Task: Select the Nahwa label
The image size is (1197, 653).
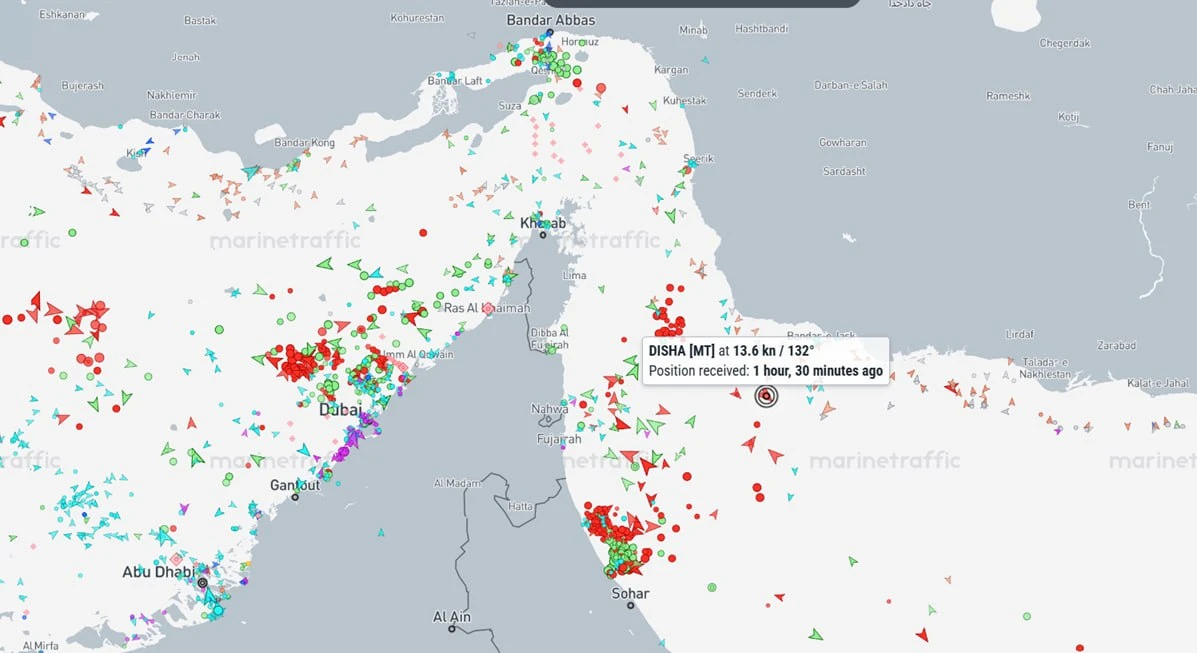Action: [x=550, y=409]
